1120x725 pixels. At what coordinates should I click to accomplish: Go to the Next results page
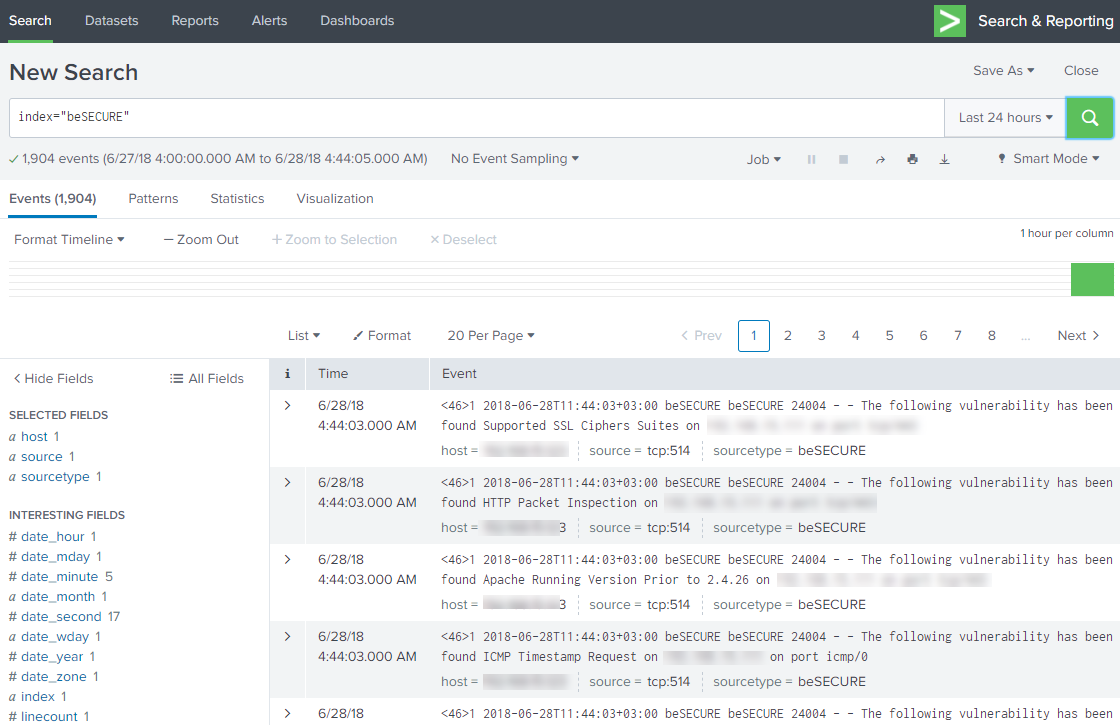click(x=1079, y=336)
